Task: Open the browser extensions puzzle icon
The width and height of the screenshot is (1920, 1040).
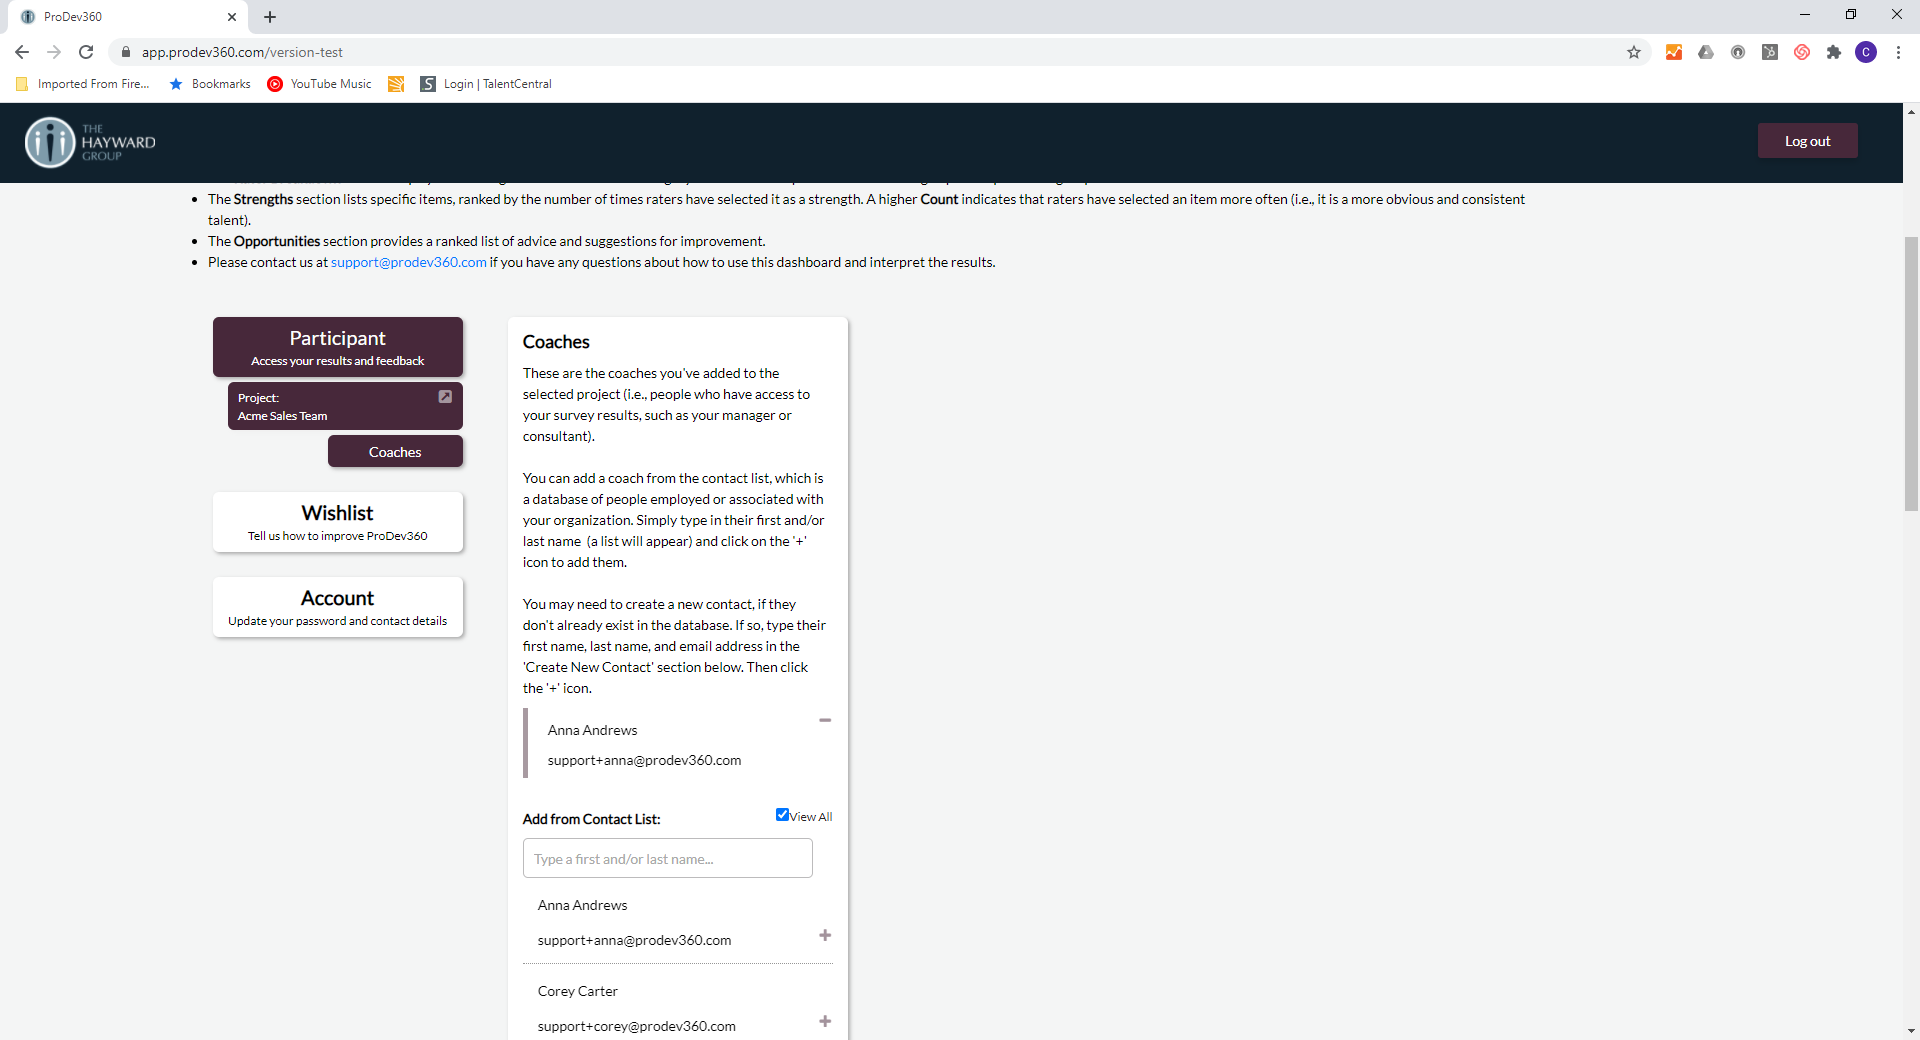Action: pyautogui.click(x=1834, y=52)
